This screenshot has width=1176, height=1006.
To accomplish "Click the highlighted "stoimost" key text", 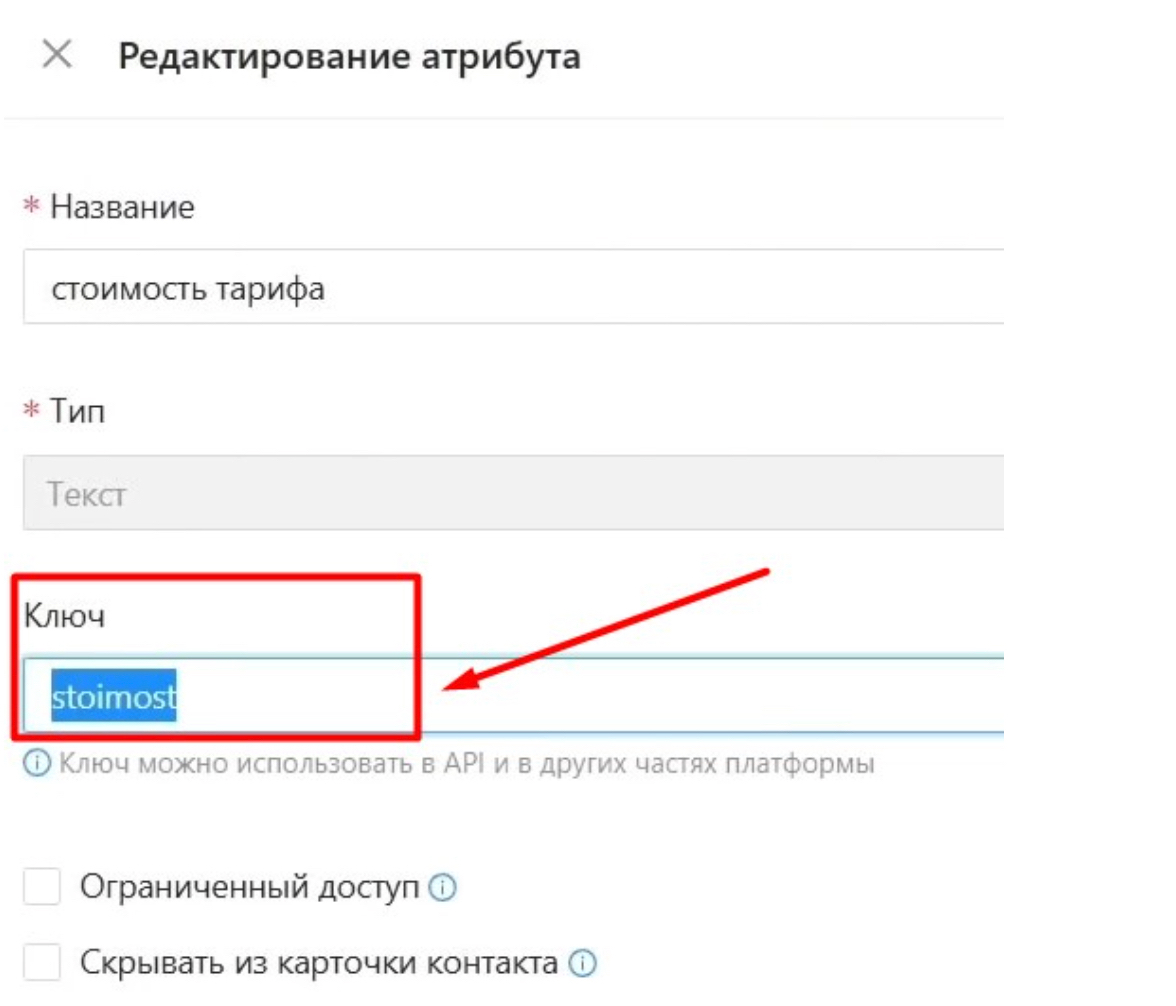I will pyautogui.click(x=114, y=695).
